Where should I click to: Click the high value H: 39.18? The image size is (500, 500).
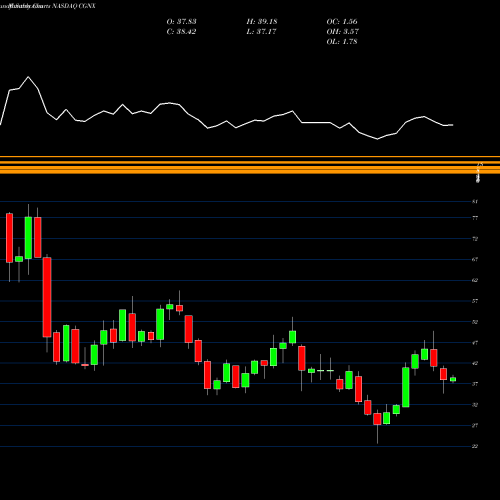(x=262, y=22)
